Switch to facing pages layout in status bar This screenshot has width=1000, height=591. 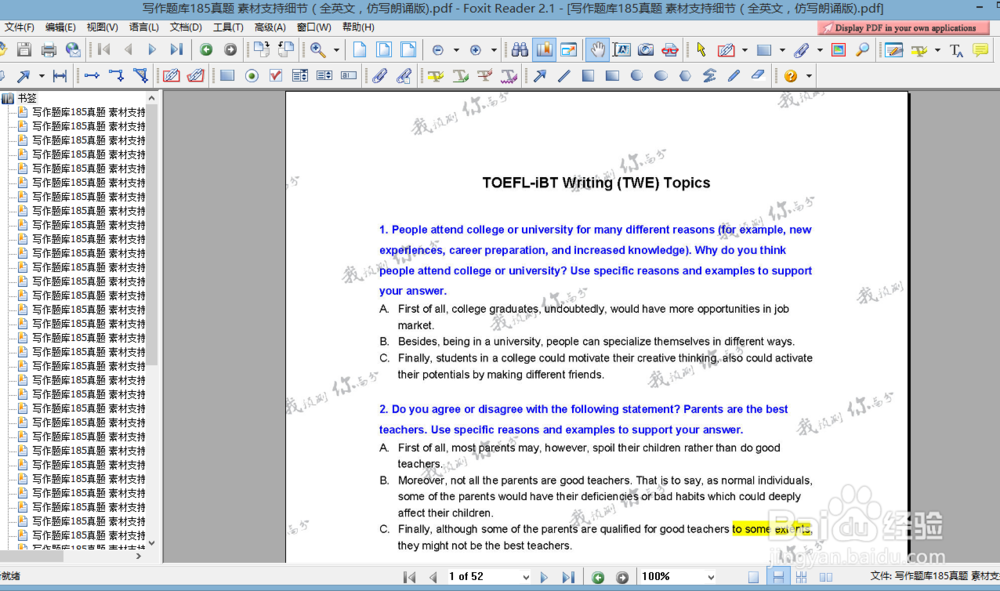pos(826,577)
